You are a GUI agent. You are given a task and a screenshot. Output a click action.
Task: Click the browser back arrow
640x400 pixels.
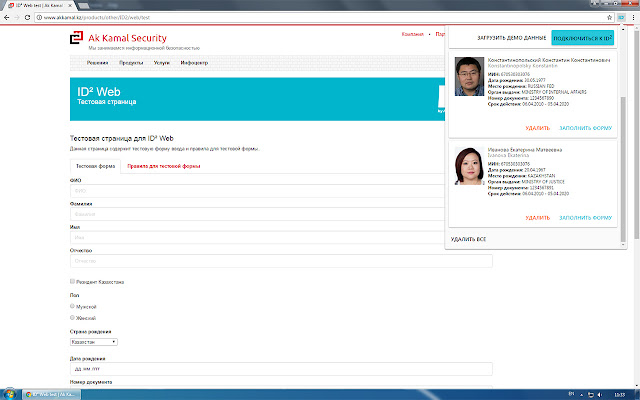[8, 18]
